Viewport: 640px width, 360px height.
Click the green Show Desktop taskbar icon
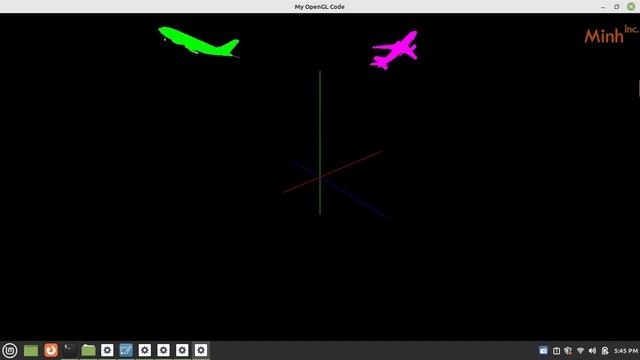click(x=31, y=350)
